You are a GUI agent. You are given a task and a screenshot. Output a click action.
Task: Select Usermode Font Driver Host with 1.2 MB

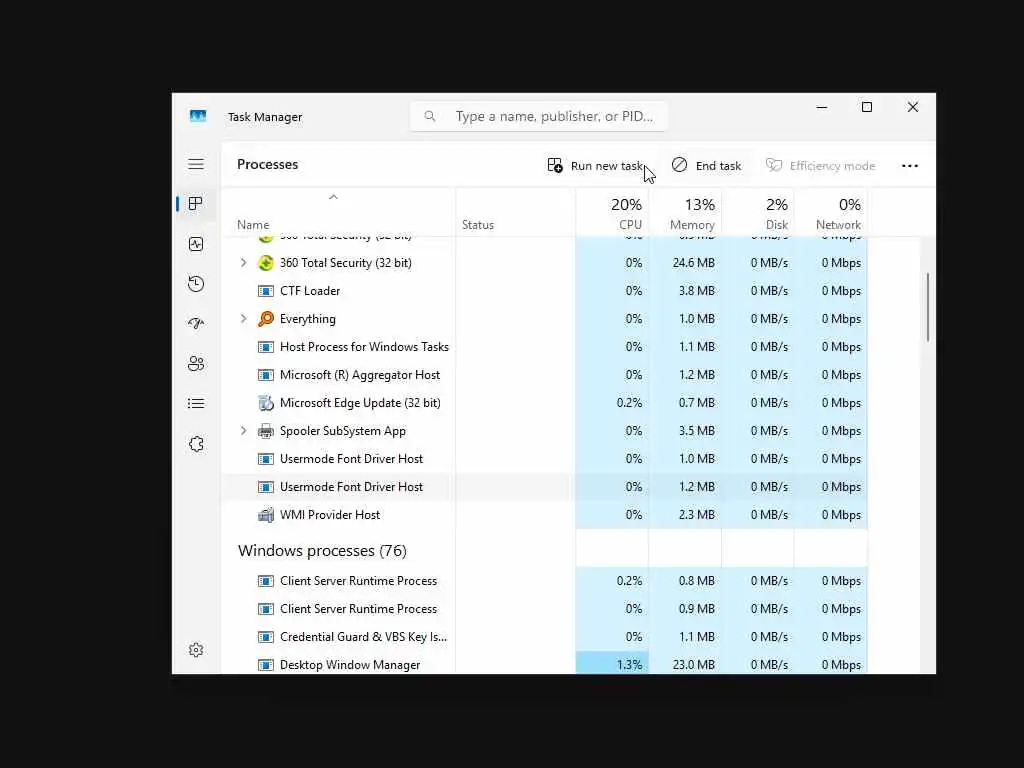pyautogui.click(x=545, y=487)
